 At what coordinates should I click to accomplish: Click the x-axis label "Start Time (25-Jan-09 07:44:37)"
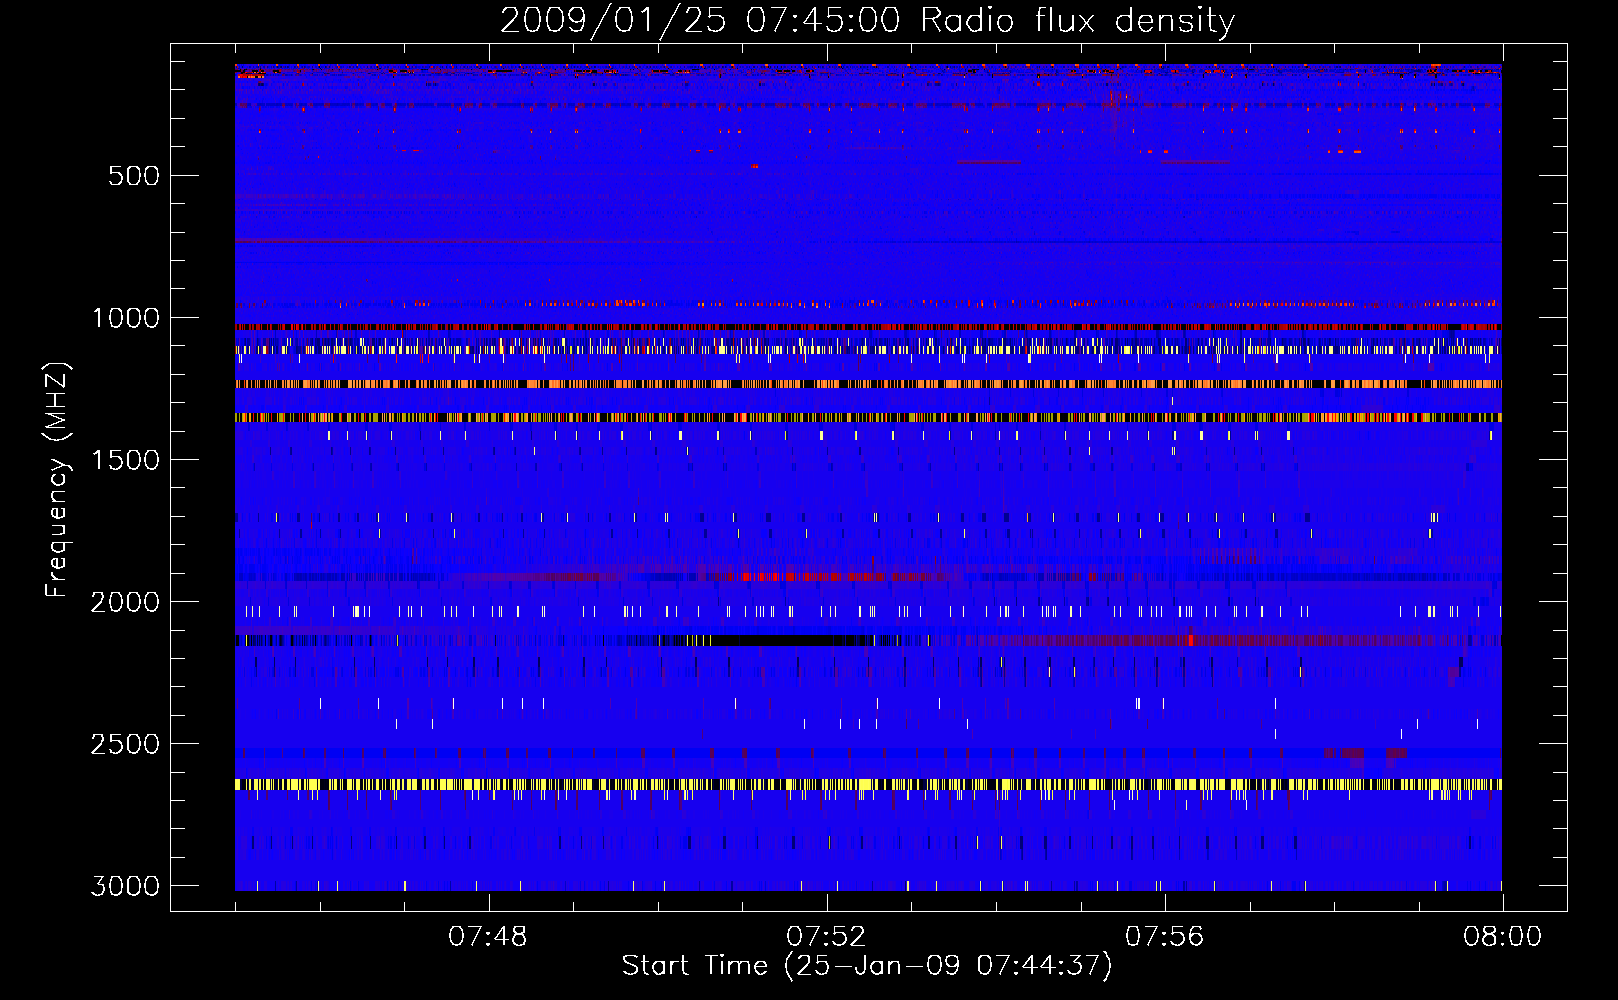[x=867, y=966]
